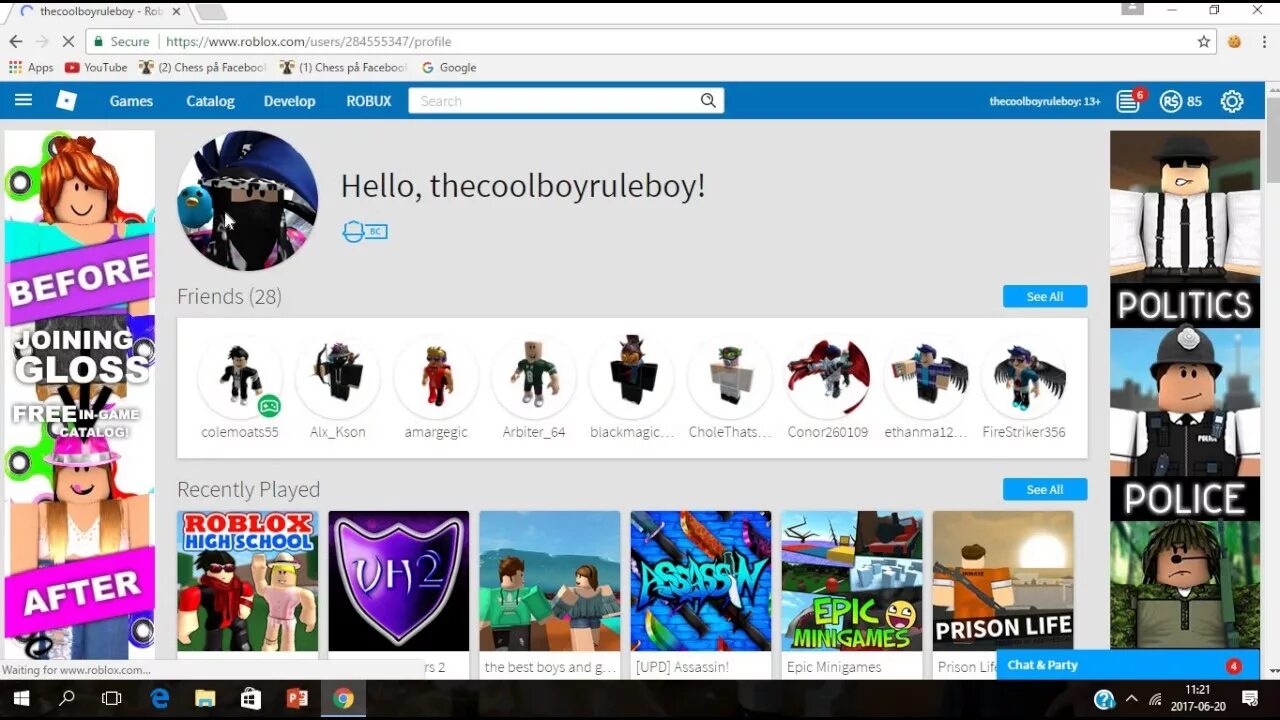Click the profile avatar picture
The image size is (1280, 720).
[247, 200]
